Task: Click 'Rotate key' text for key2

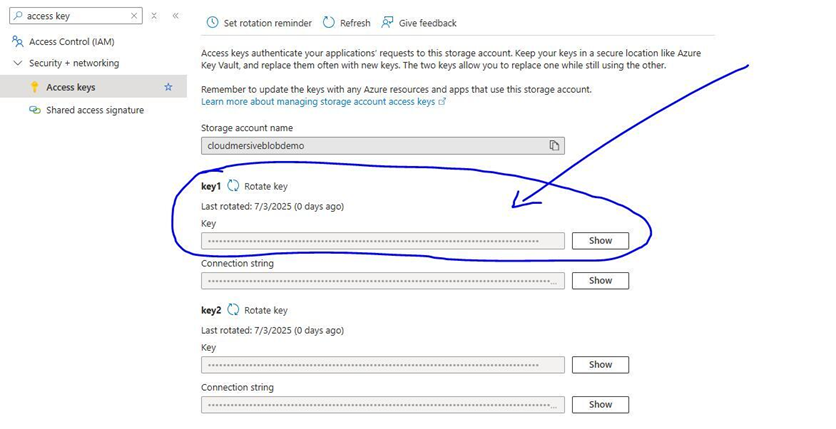Action: coord(266,310)
